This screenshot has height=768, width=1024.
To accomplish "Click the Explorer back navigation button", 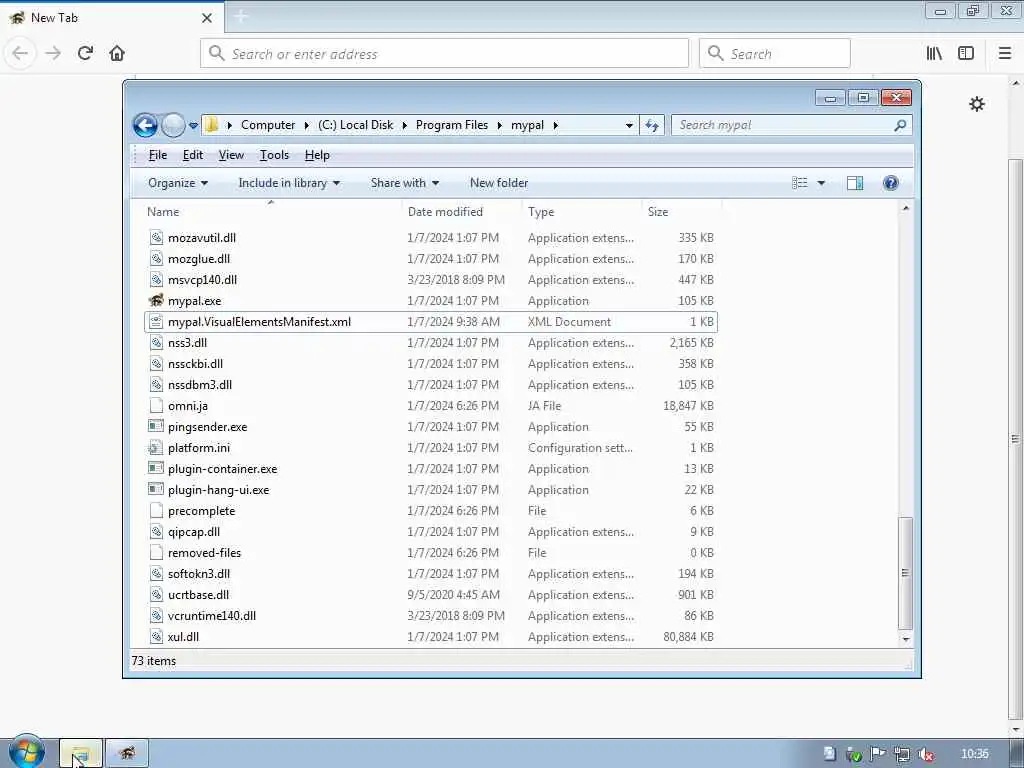I will (x=145, y=125).
